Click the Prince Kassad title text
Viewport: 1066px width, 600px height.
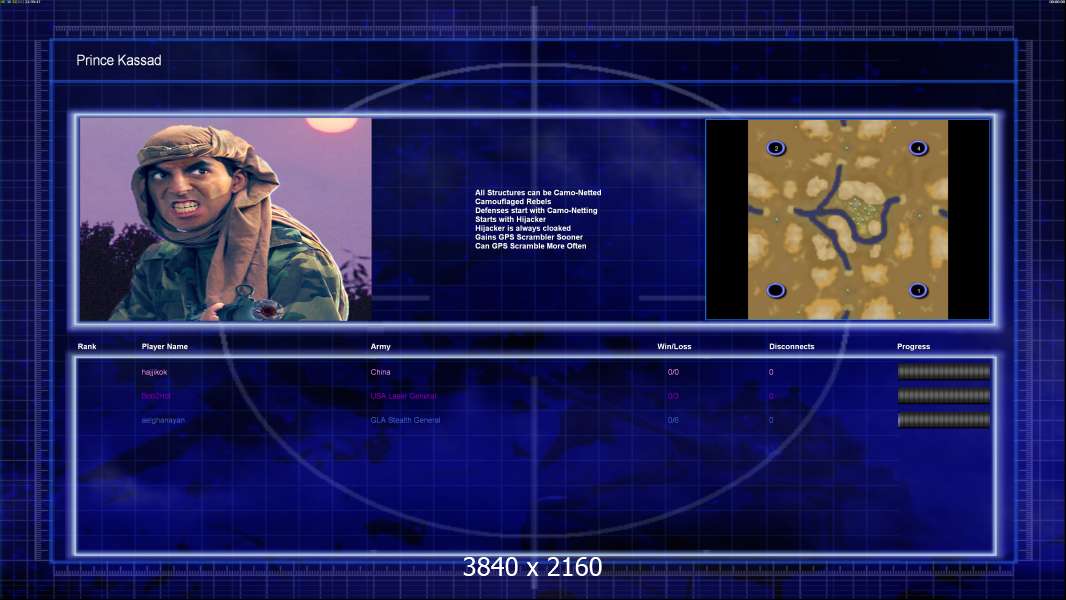[119, 60]
